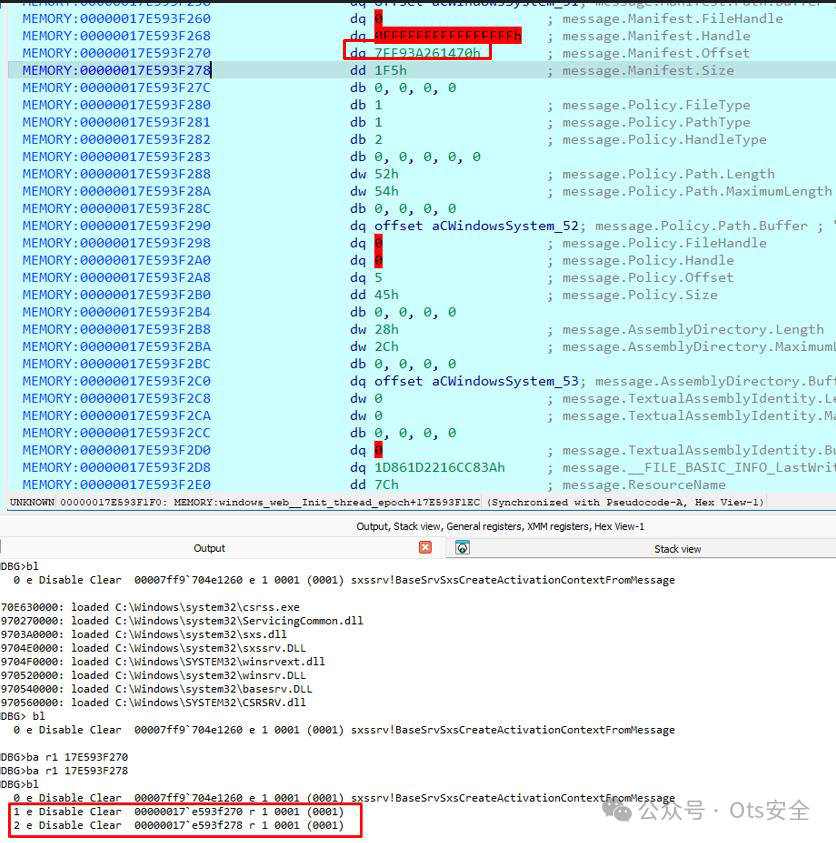Click the Stack view panel icon

(462, 548)
